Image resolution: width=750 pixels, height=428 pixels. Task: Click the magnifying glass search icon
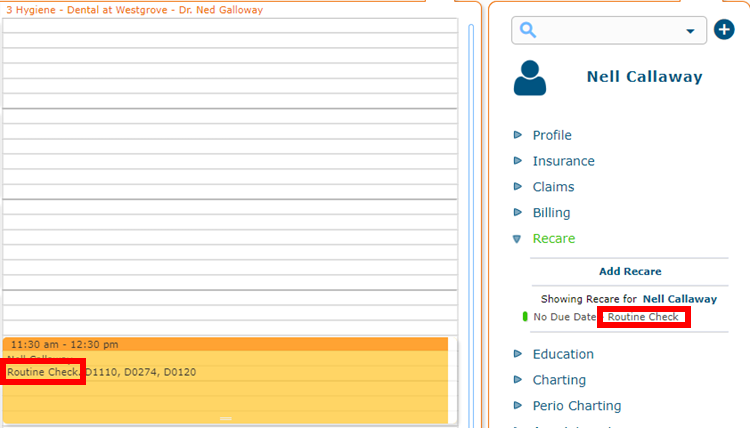point(528,30)
